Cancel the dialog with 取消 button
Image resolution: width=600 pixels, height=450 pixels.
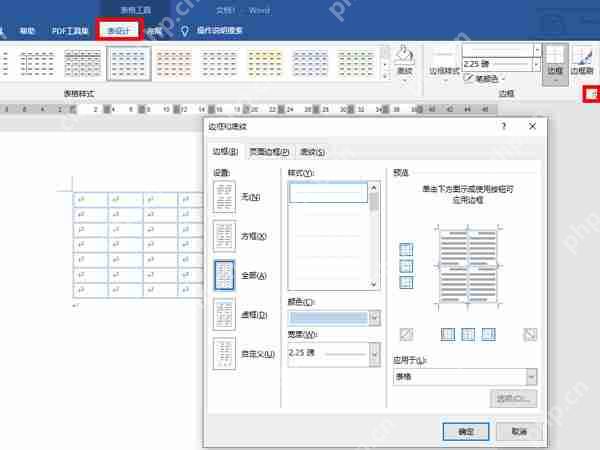(519, 432)
